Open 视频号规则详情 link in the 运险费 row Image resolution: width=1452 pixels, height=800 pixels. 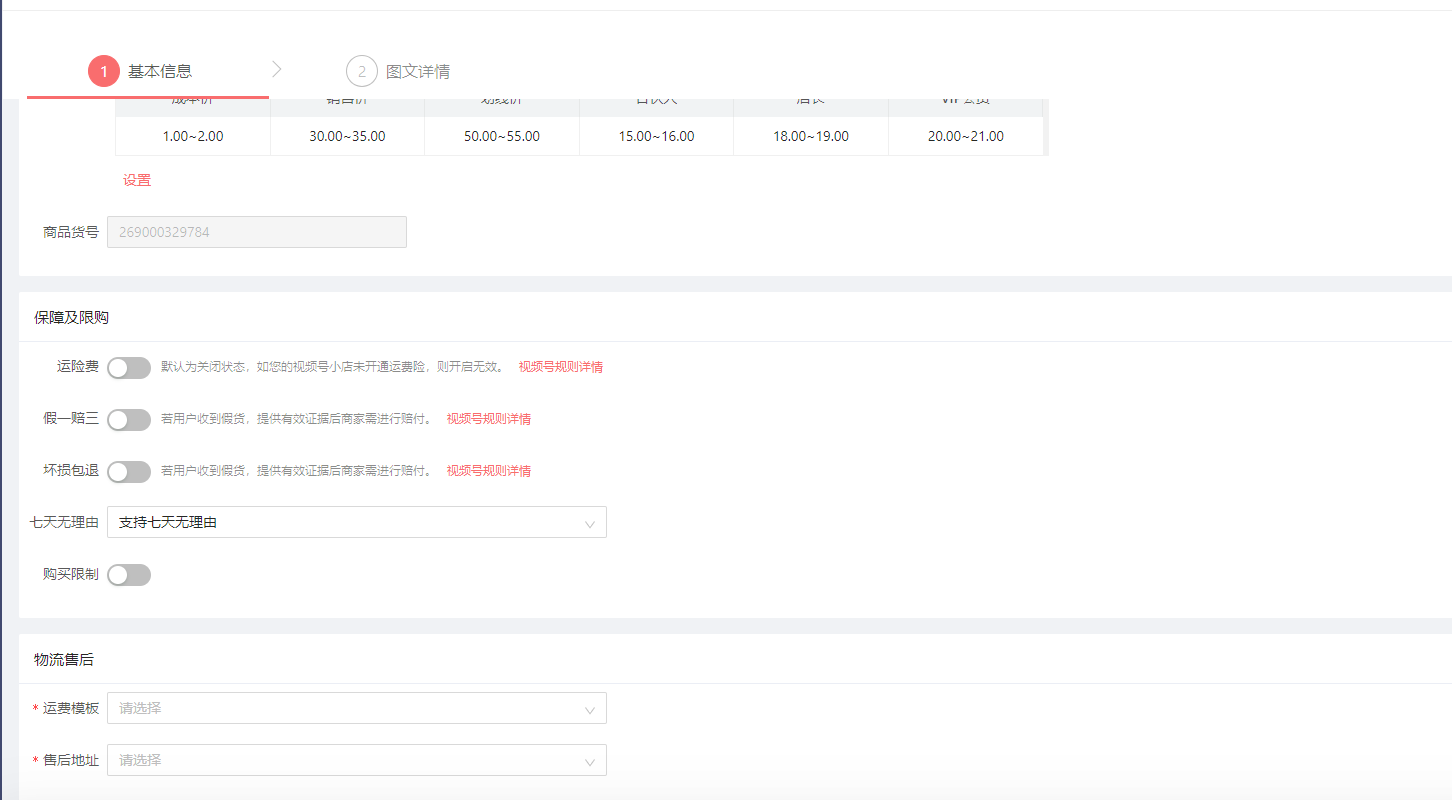coord(560,367)
